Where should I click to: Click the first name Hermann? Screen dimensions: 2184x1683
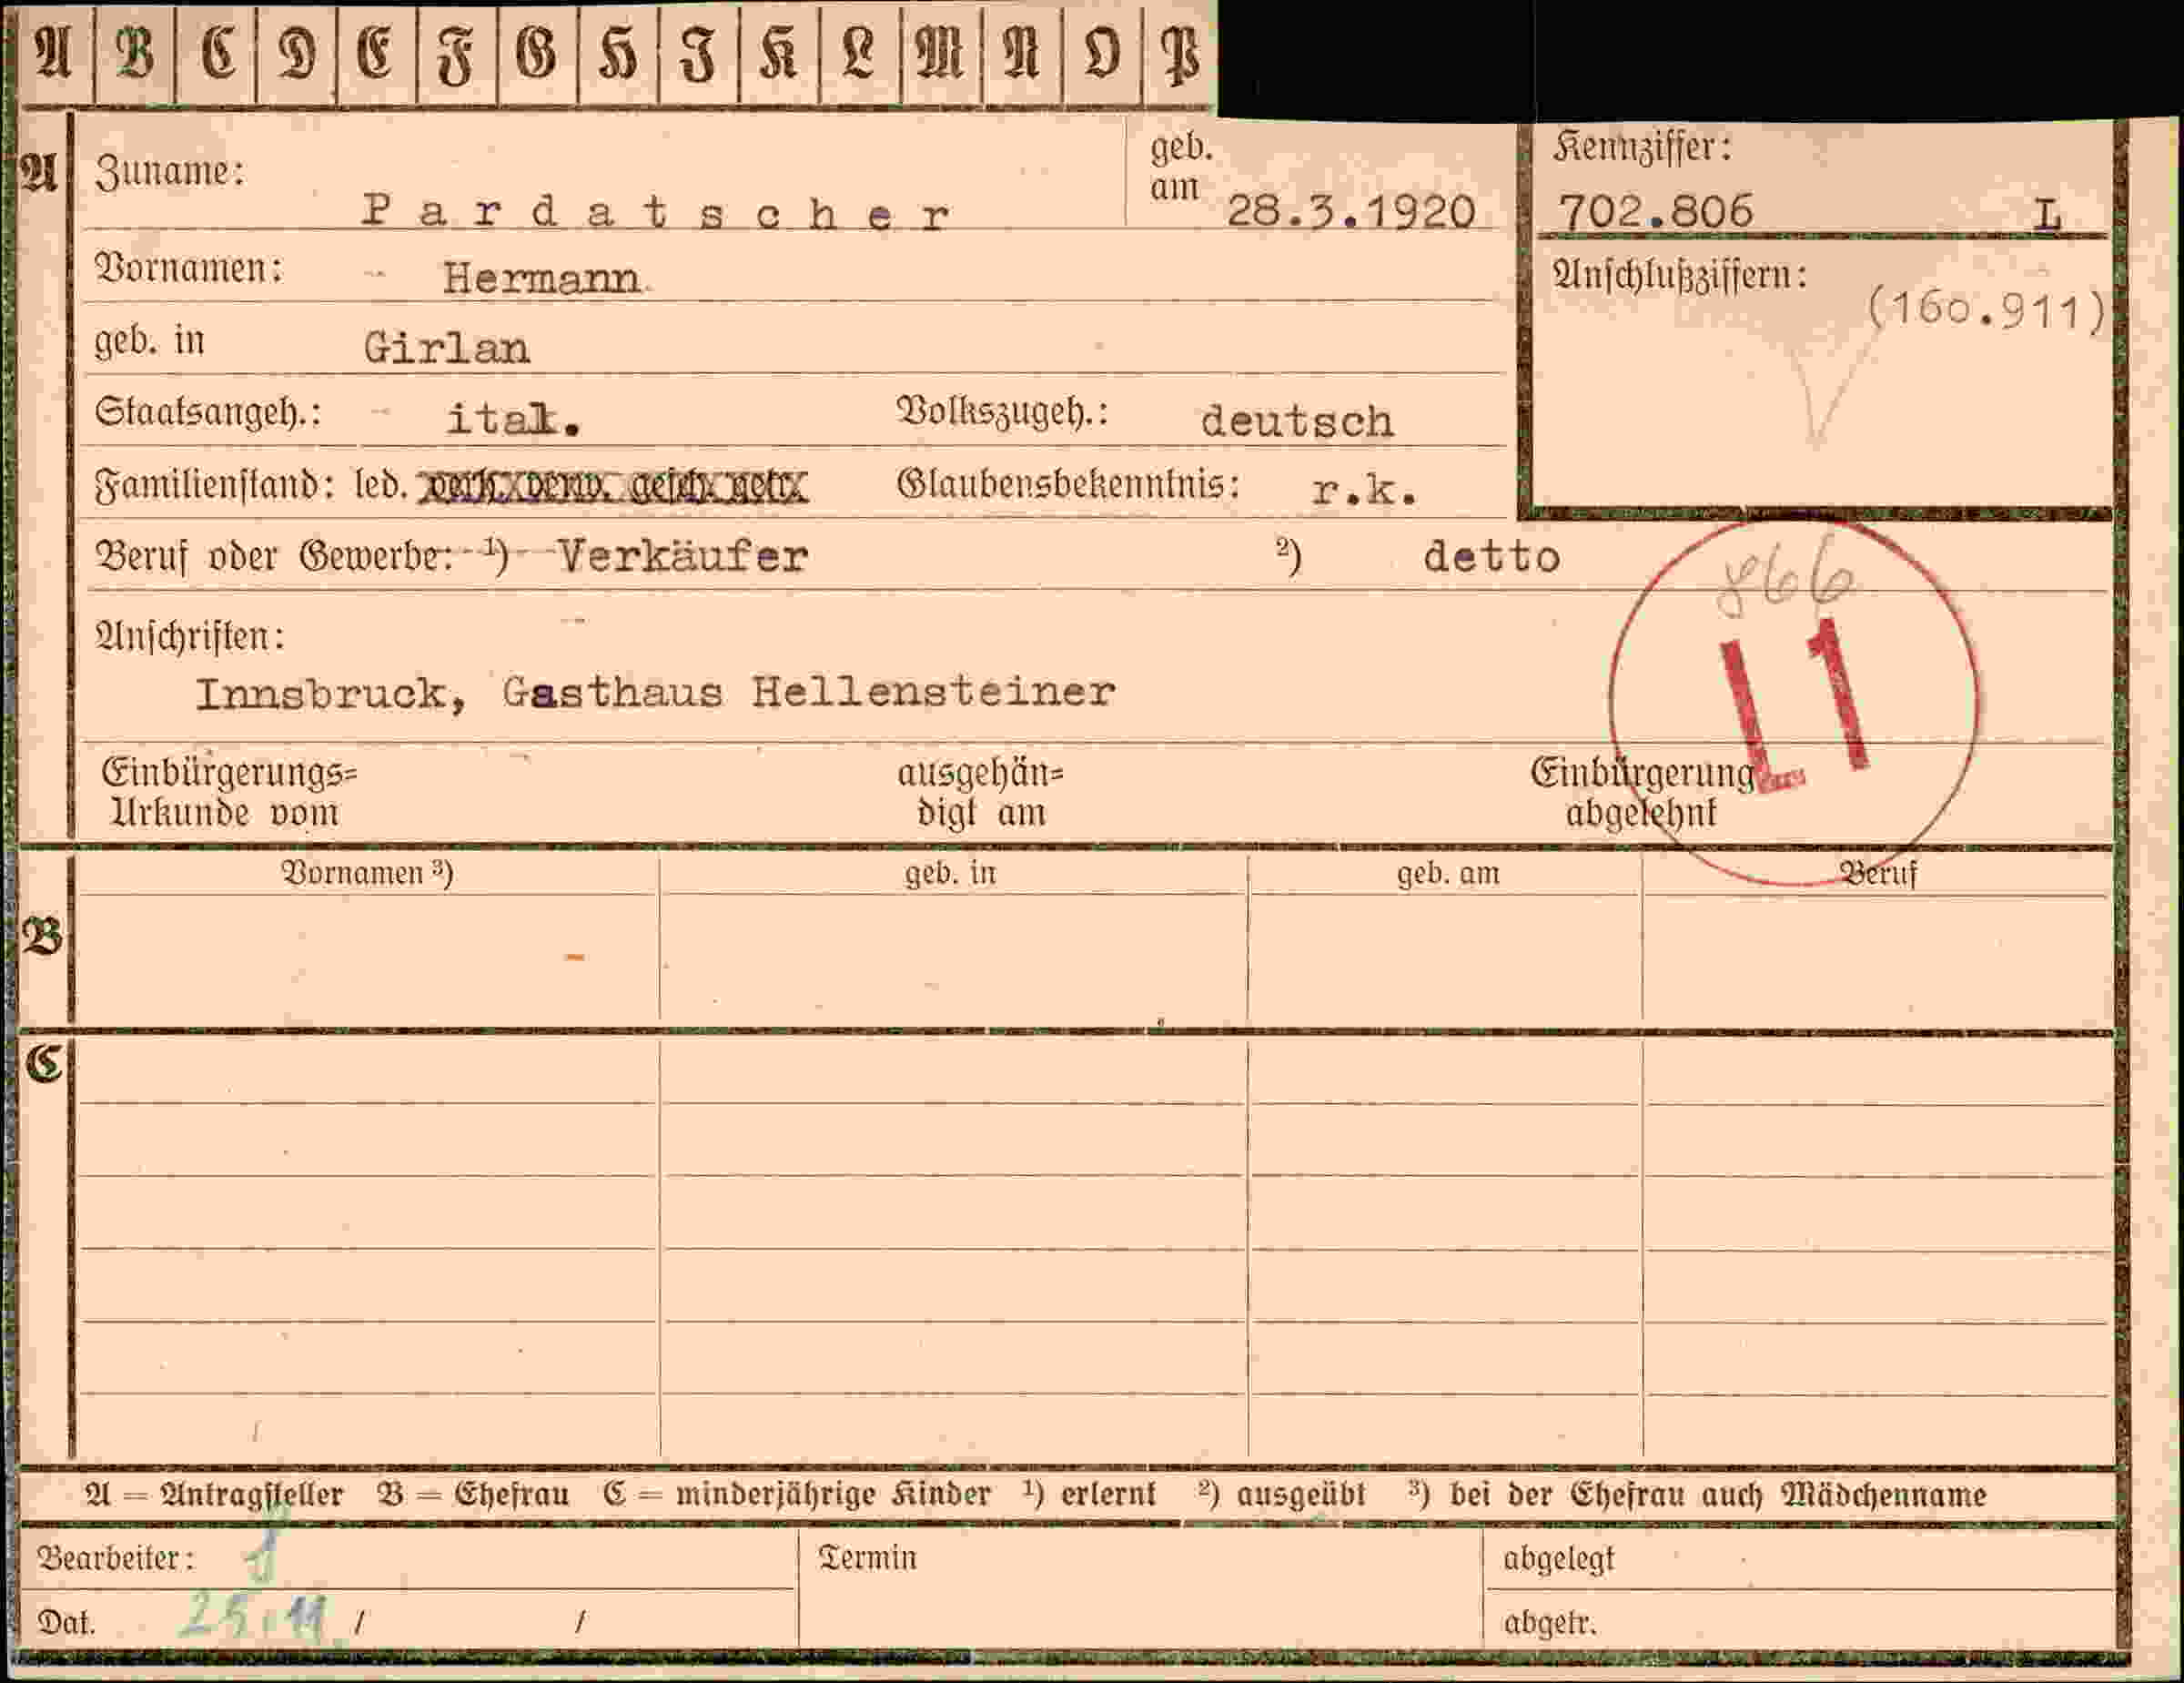pos(542,278)
